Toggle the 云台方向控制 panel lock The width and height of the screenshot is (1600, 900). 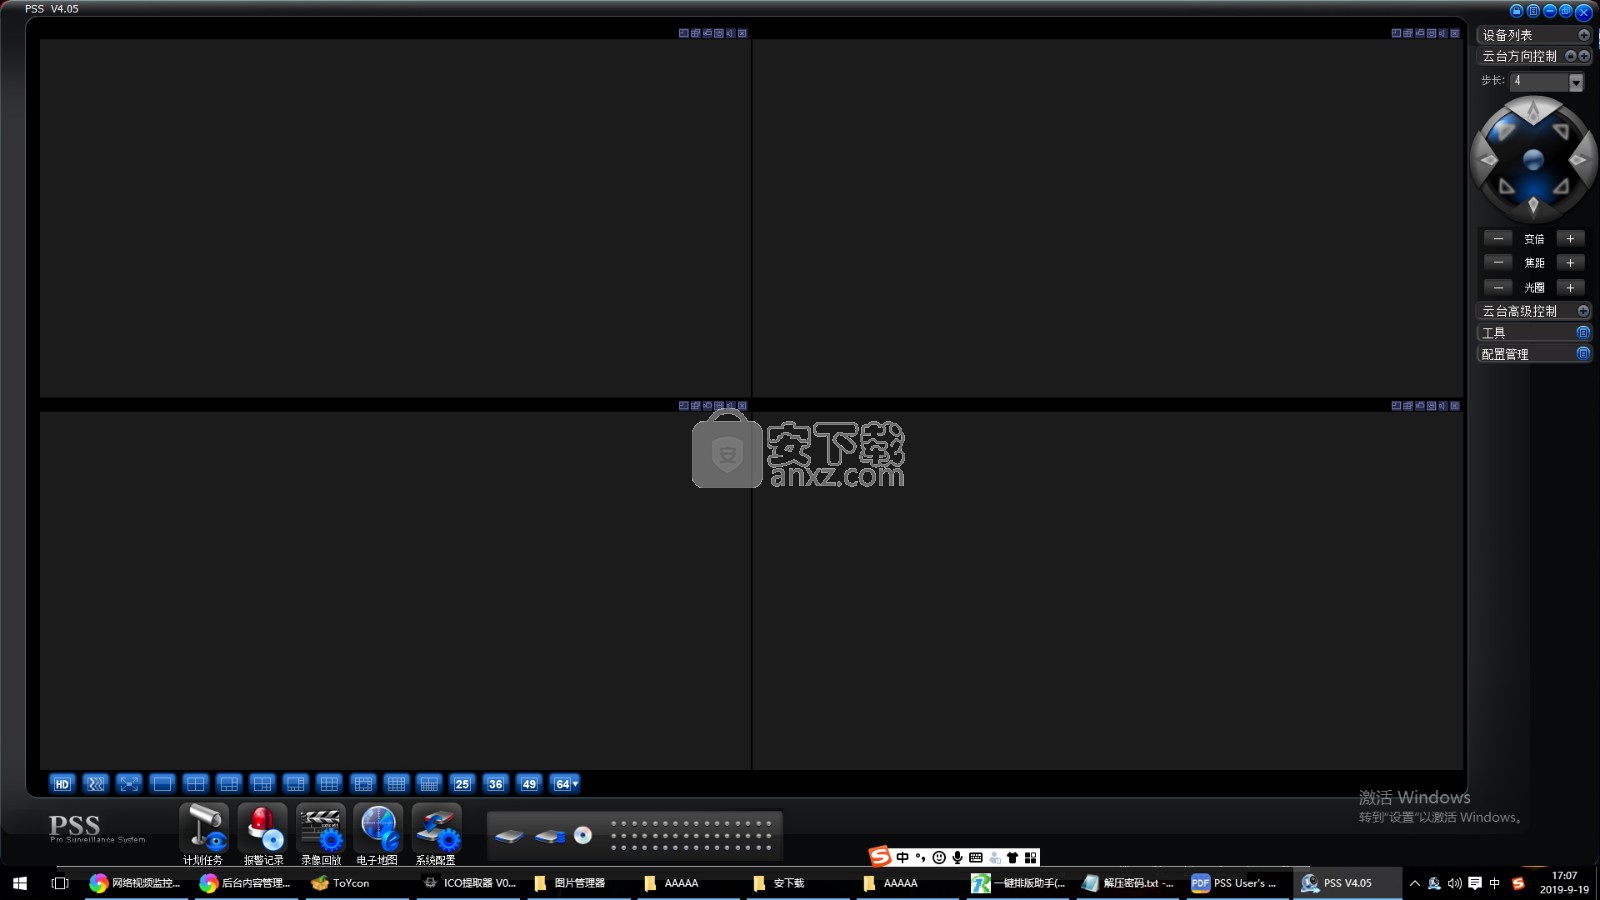1571,56
